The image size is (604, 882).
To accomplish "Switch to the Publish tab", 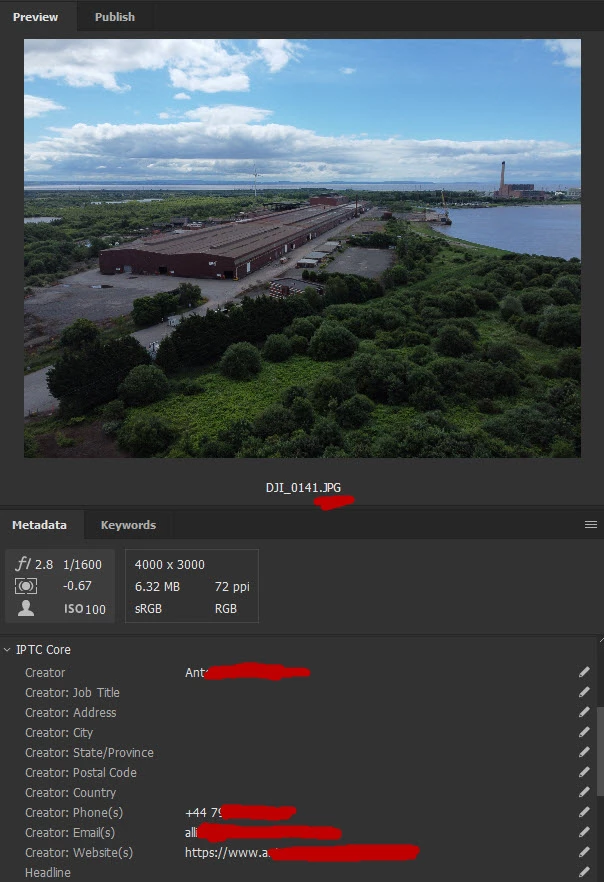I will pos(115,17).
